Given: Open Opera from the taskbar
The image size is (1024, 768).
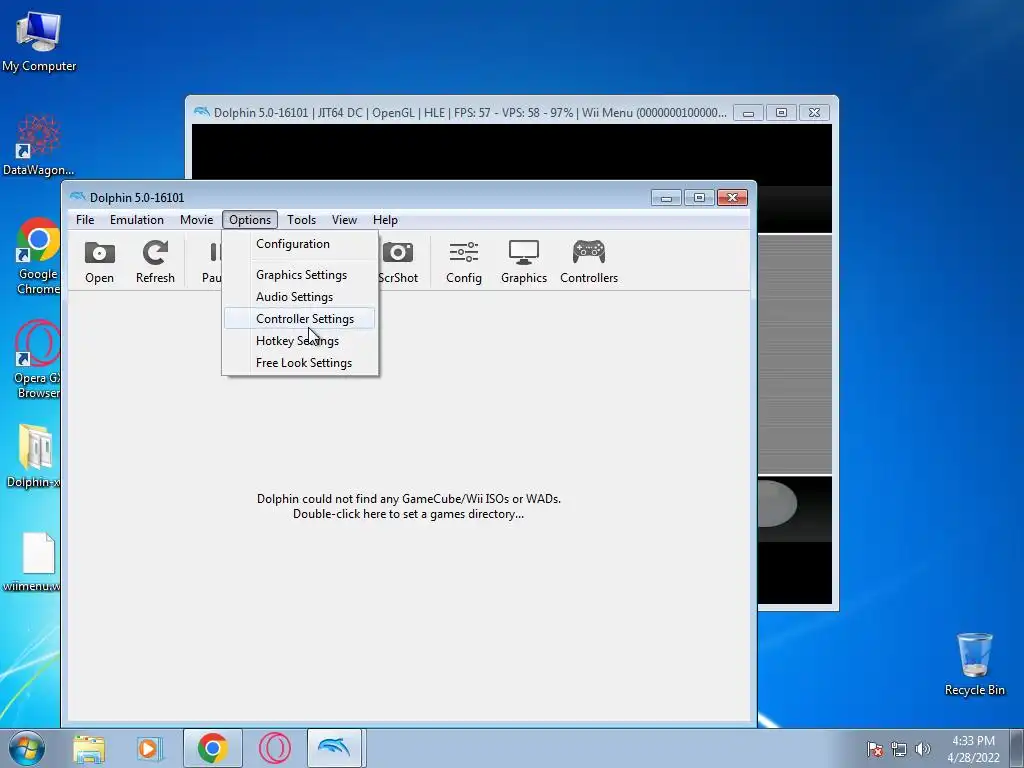Looking at the screenshot, I should click(x=274, y=748).
